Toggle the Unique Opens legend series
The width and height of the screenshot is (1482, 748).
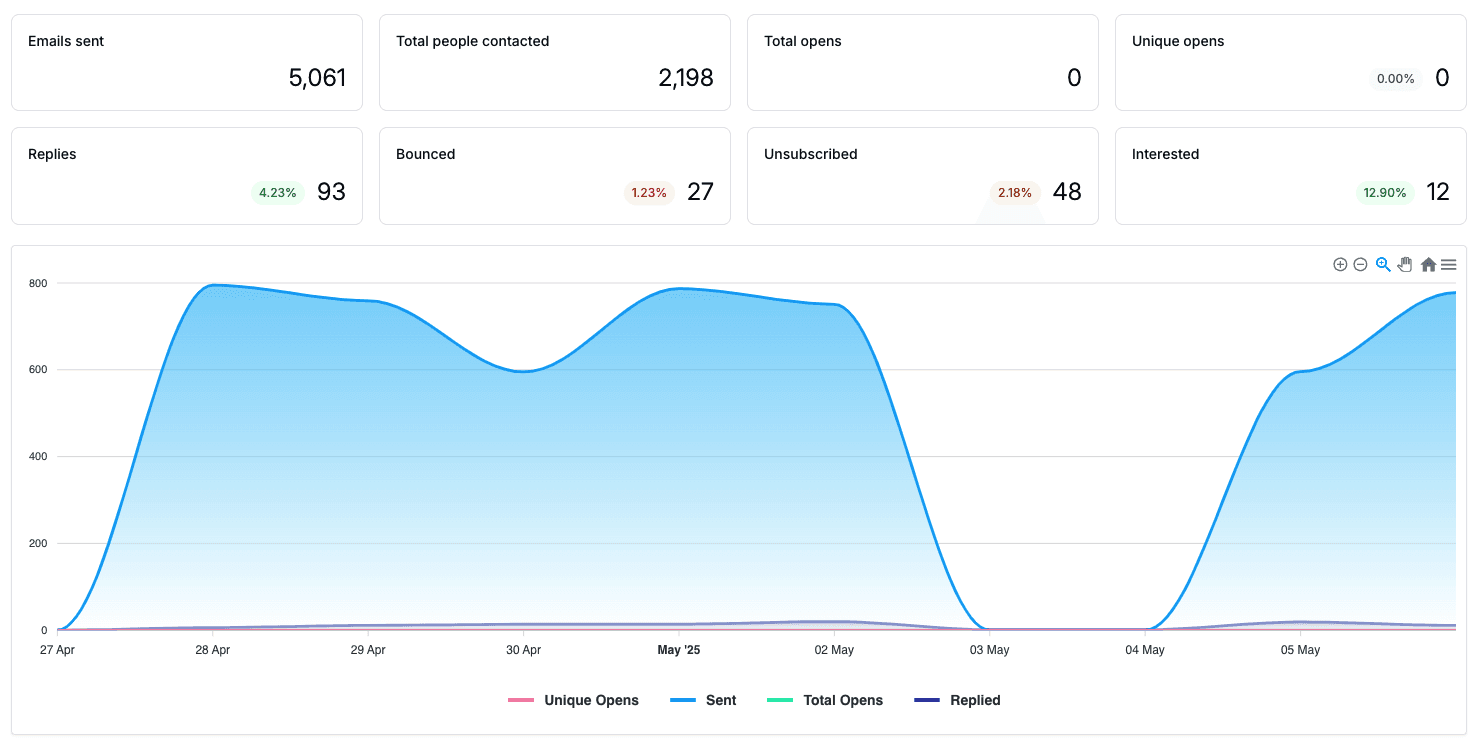pos(573,700)
